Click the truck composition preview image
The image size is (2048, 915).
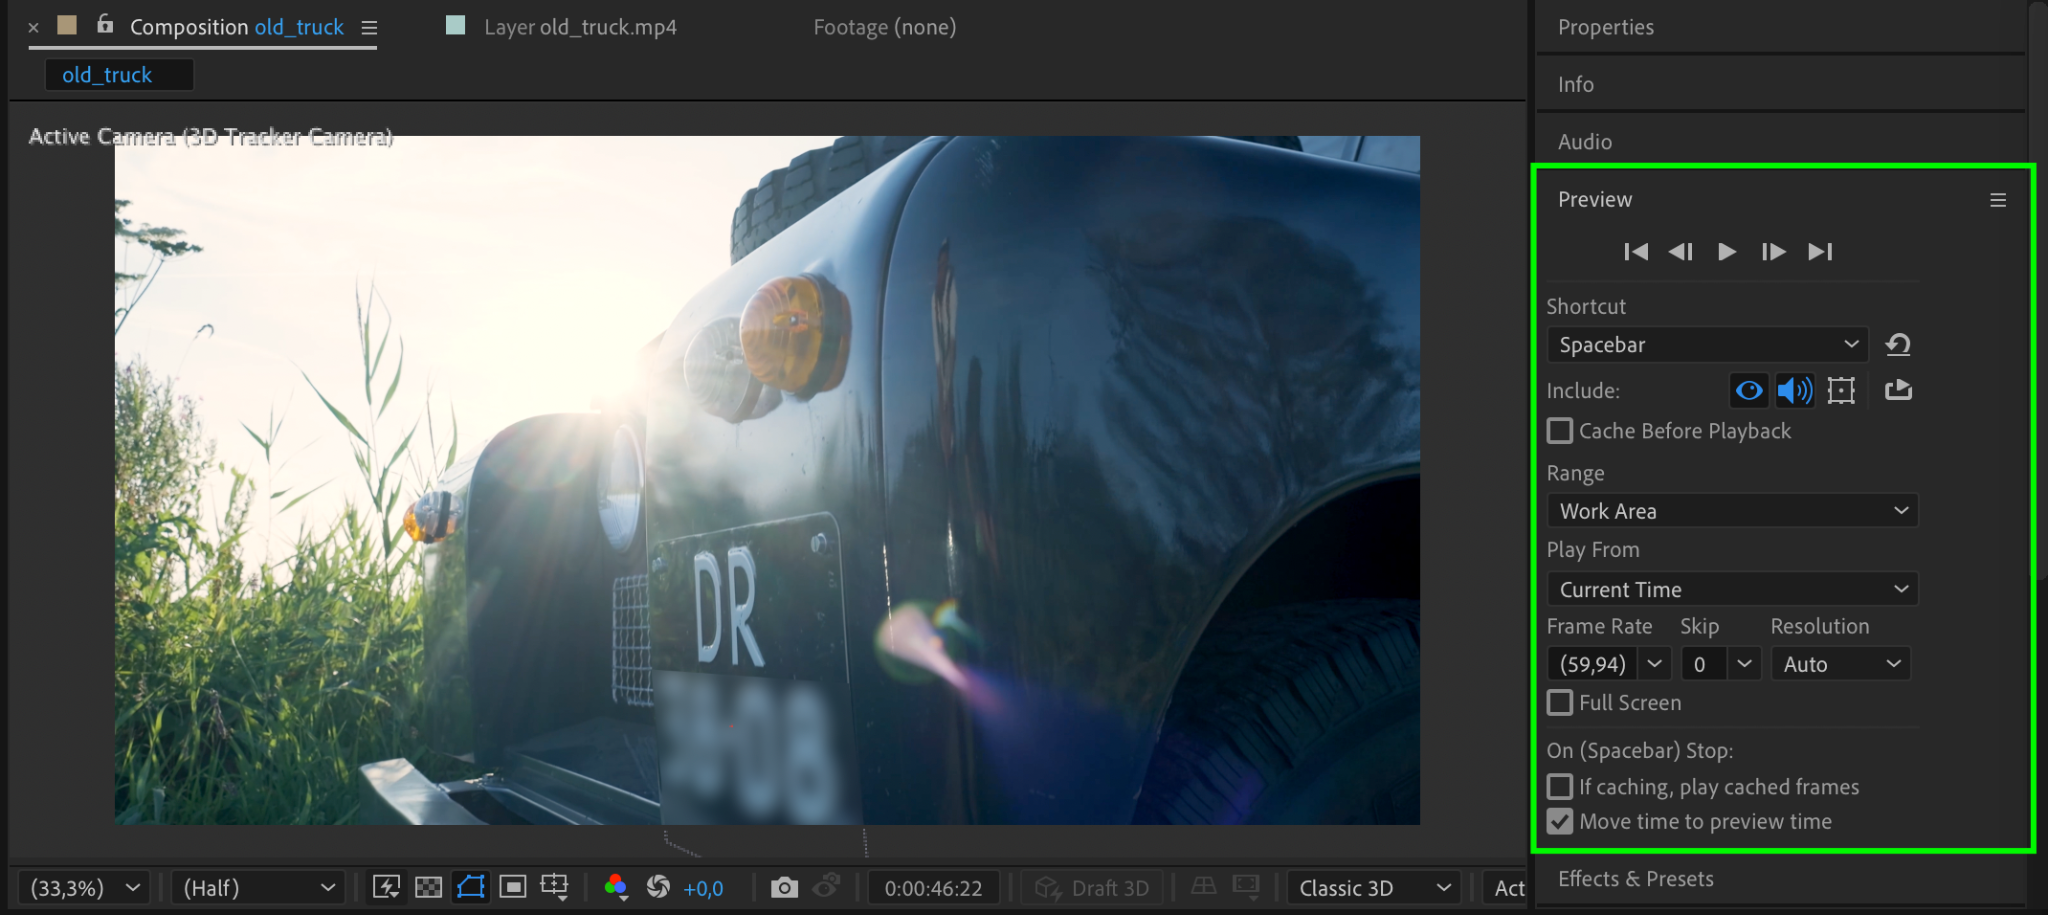point(767,480)
